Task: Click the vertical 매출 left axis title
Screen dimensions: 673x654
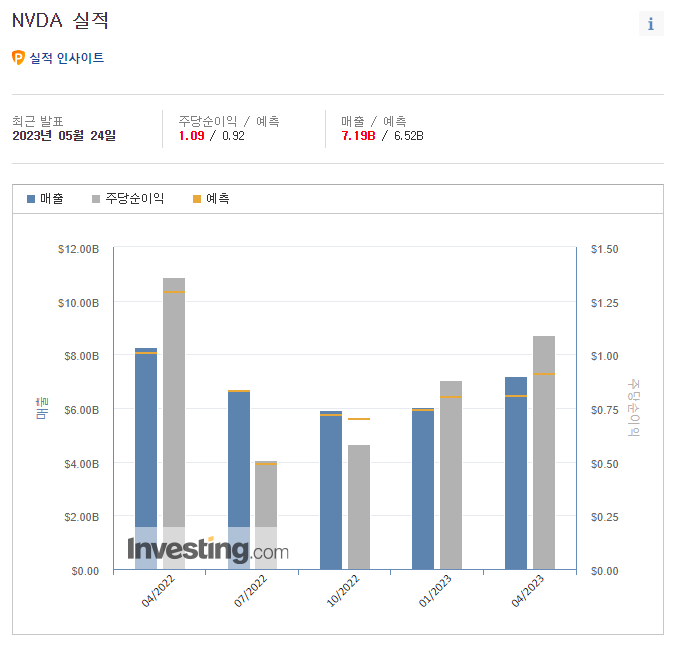Action: tap(42, 408)
